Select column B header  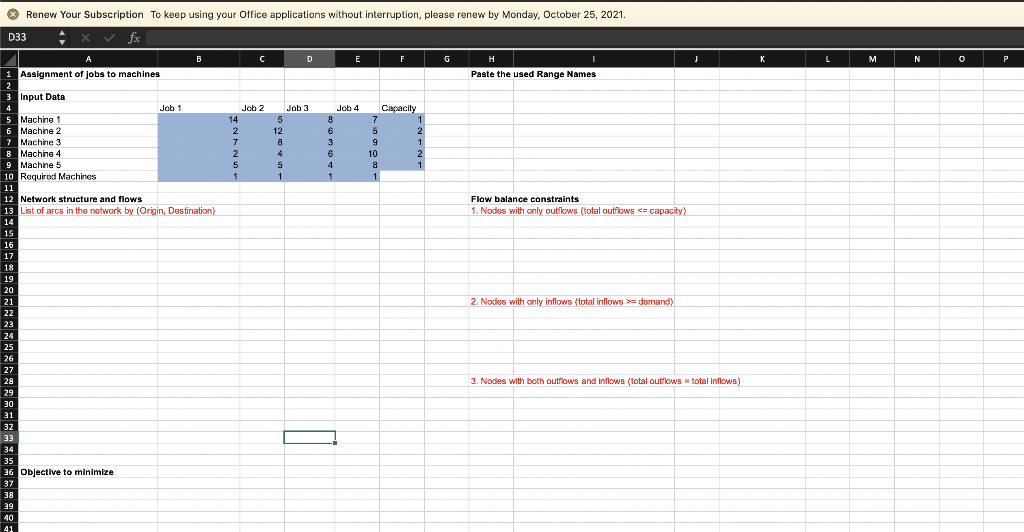(199, 59)
